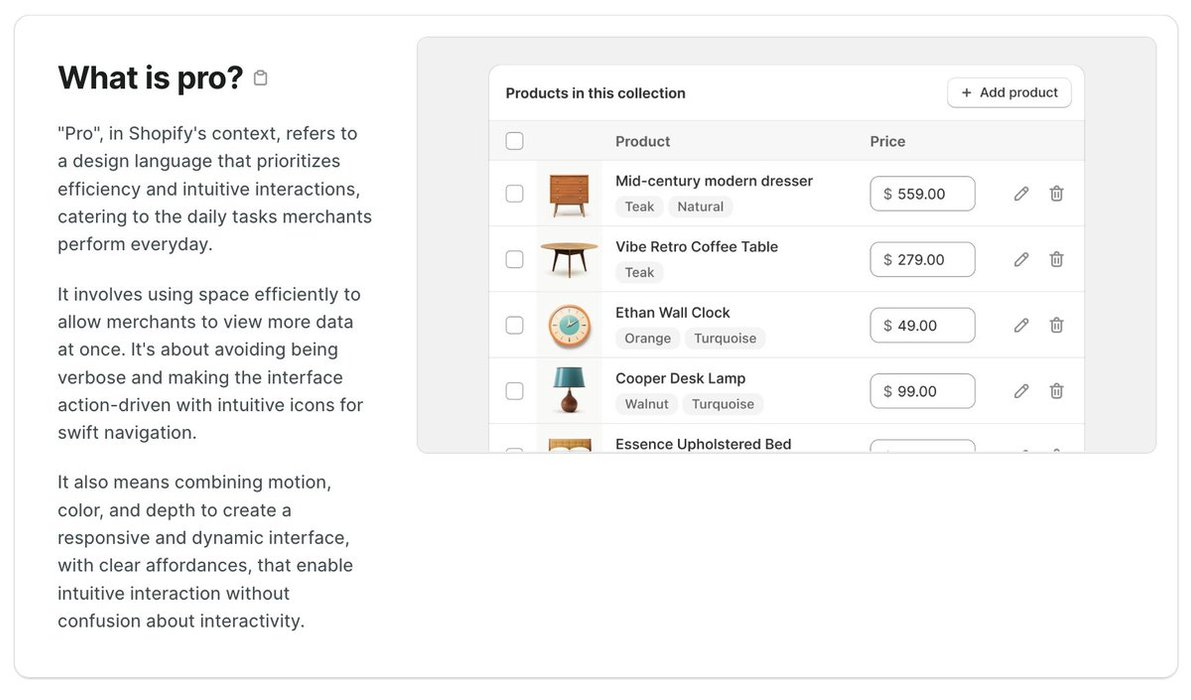This screenshot has height=700, width=1191.
Task: Delete the Ethan Wall Clock product
Action: [x=1056, y=325]
